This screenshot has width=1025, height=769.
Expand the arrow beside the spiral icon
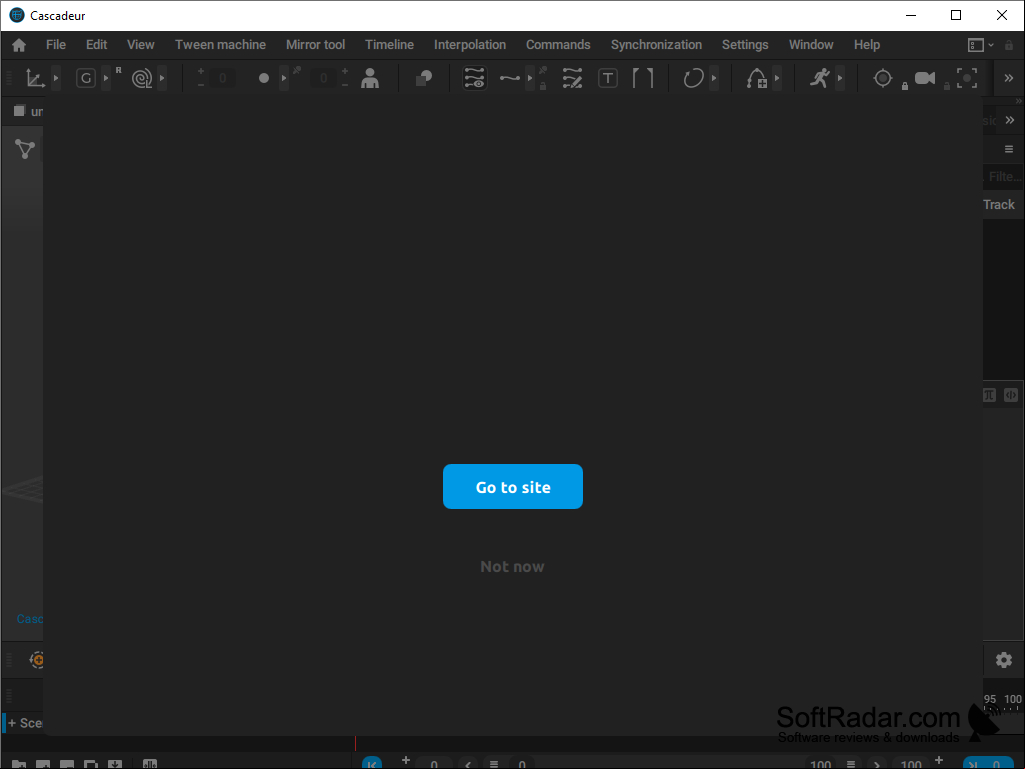(162, 78)
